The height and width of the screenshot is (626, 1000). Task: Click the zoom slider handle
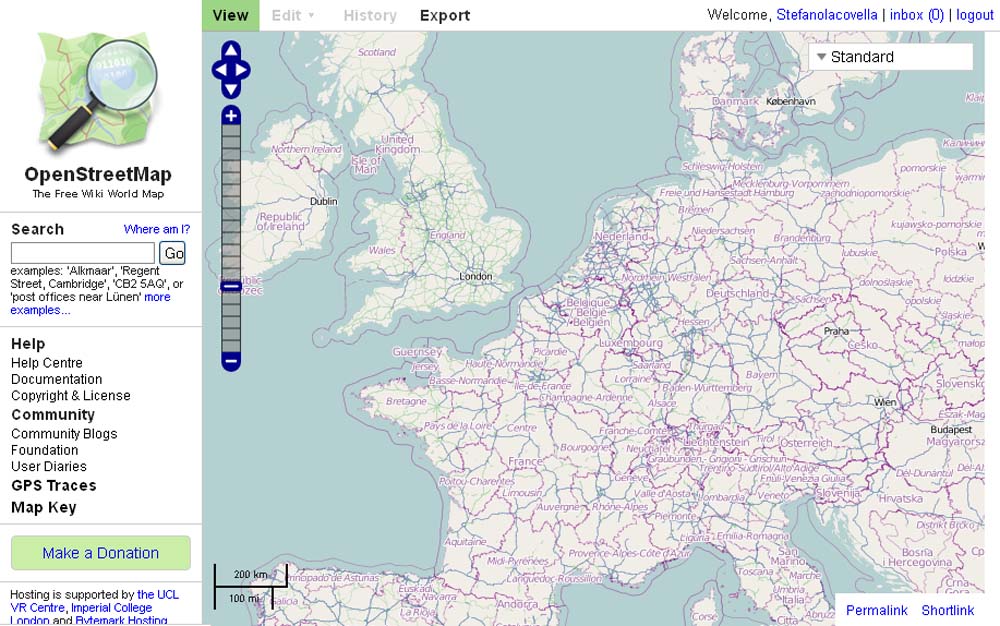(231, 286)
